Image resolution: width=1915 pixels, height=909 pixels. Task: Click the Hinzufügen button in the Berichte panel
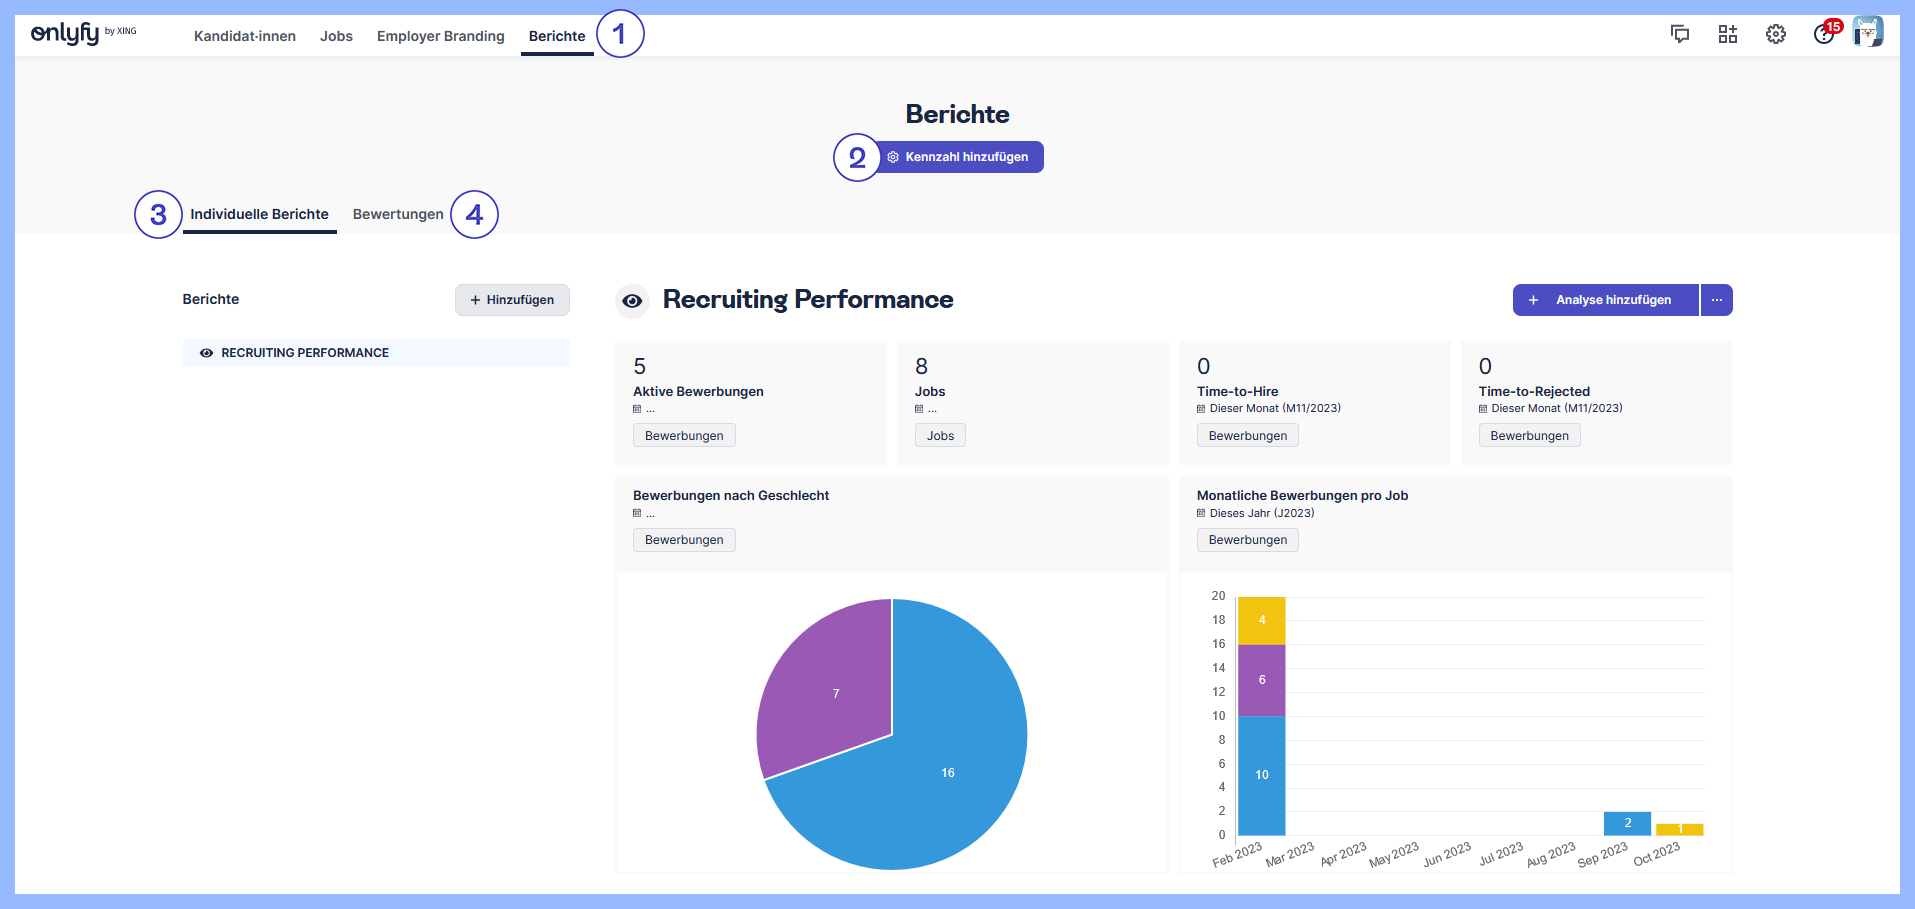click(x=512, y=300)
